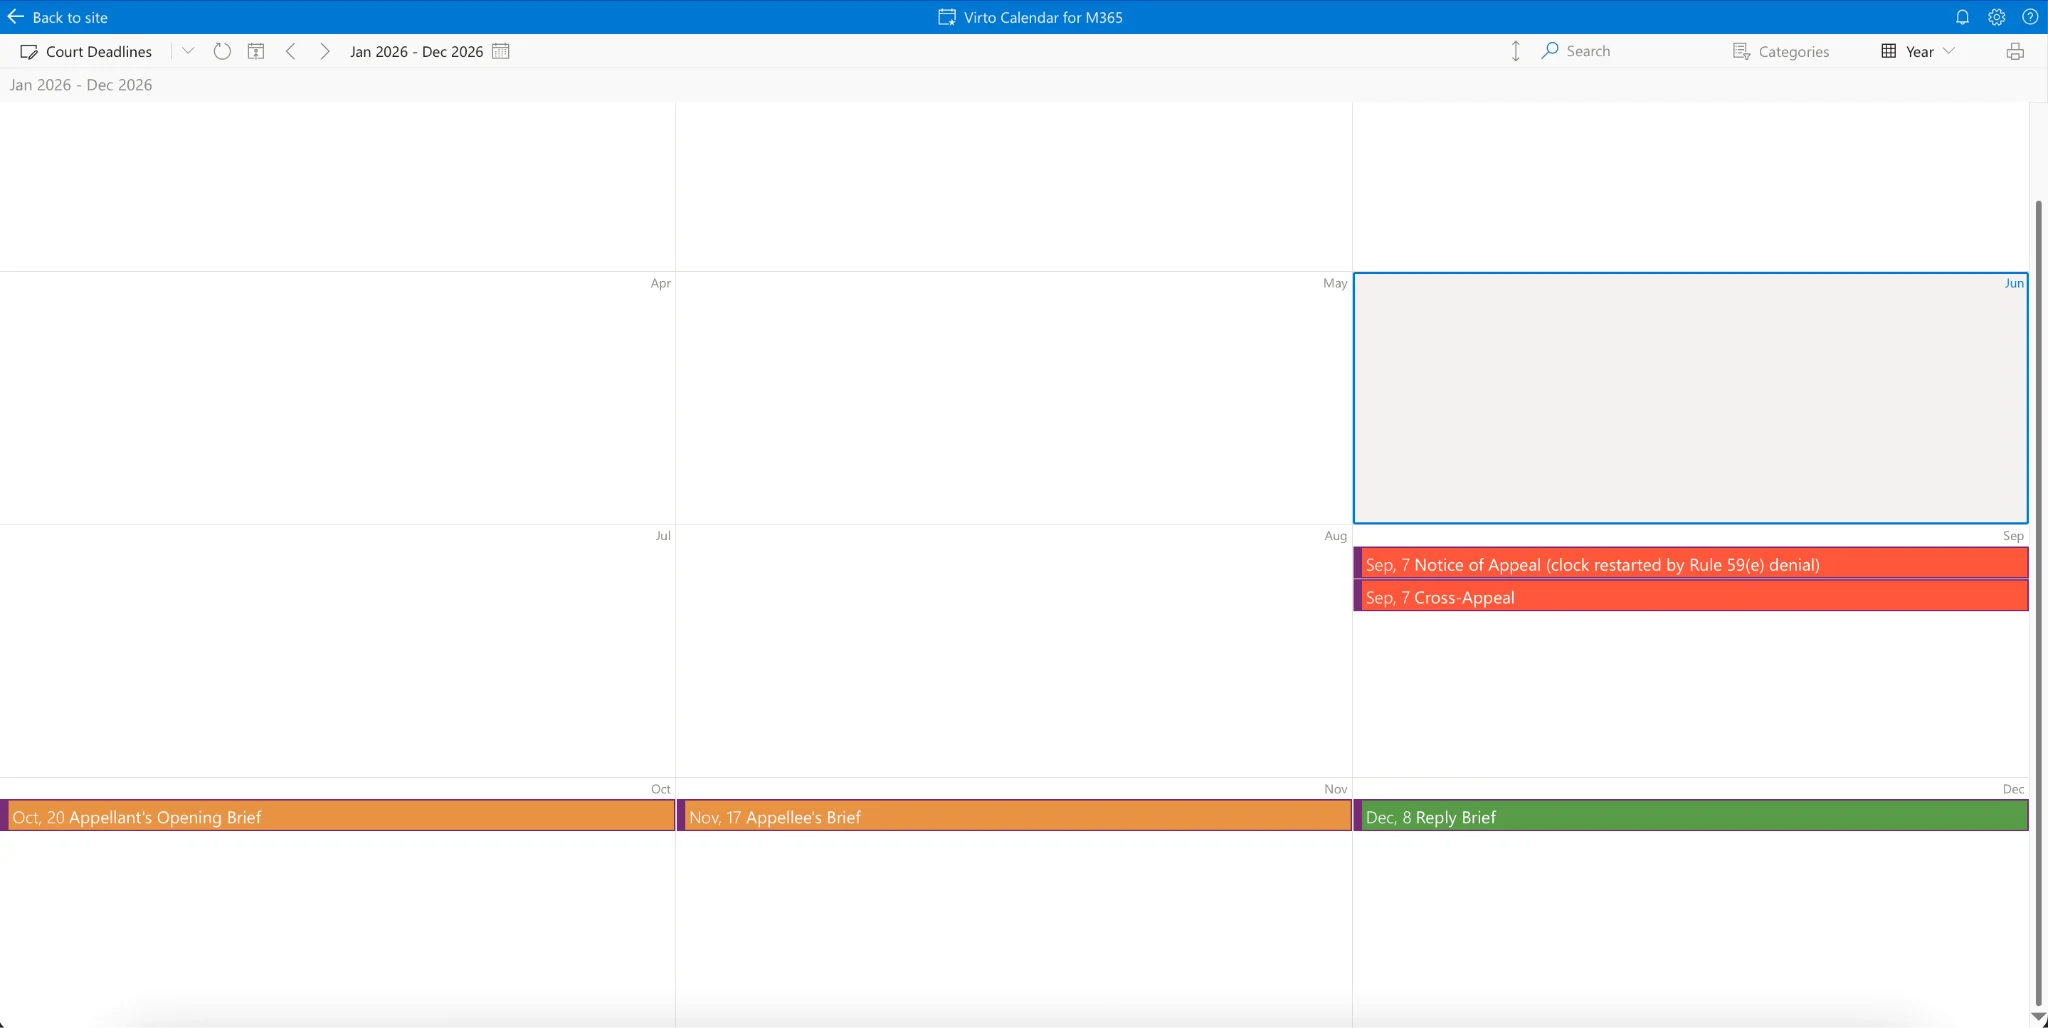2048x1028 pixels.
Task: Select the May month label
Action: click(x=1335, y=283)
